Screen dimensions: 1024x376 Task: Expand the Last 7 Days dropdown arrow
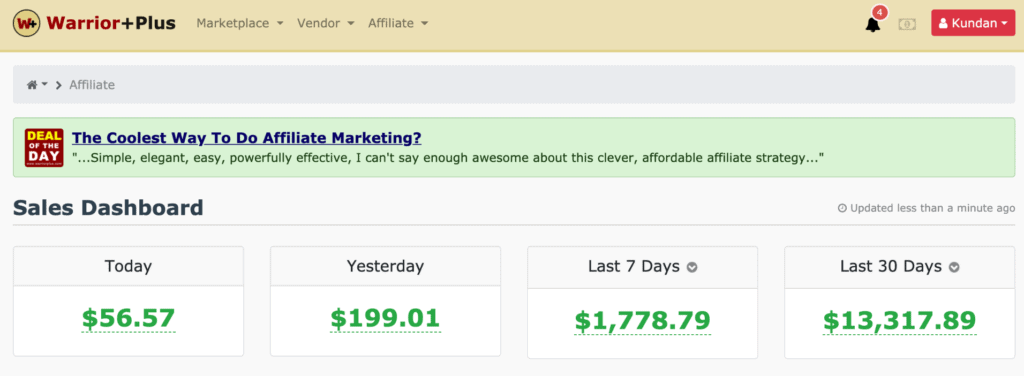tap(692, 267)
